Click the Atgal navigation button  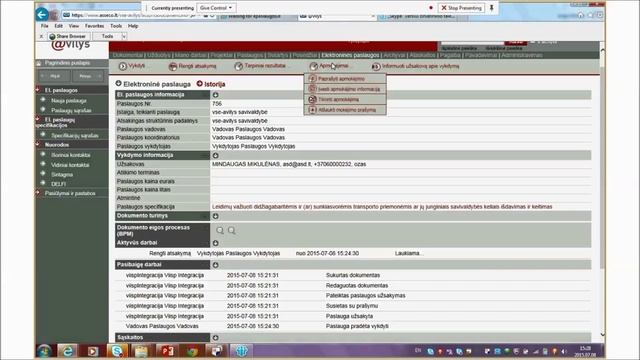click(x=55, y=76)
